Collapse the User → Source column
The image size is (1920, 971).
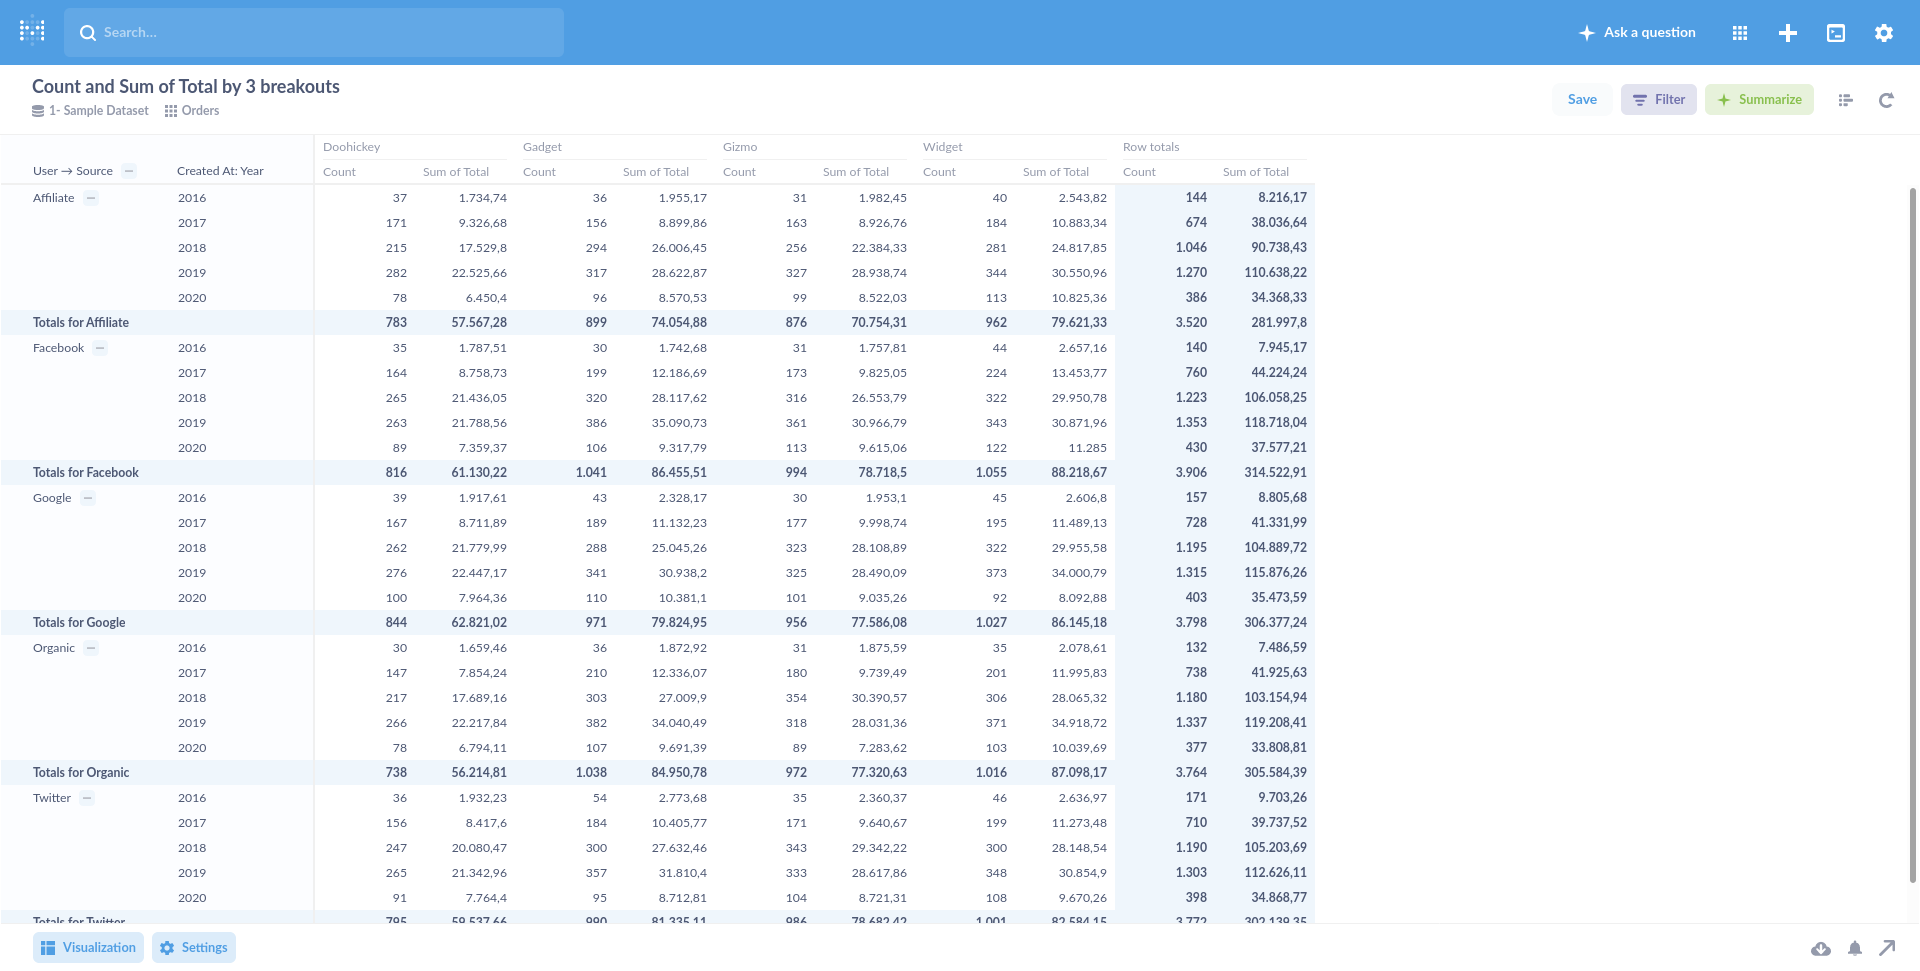[x=129, y=171]
